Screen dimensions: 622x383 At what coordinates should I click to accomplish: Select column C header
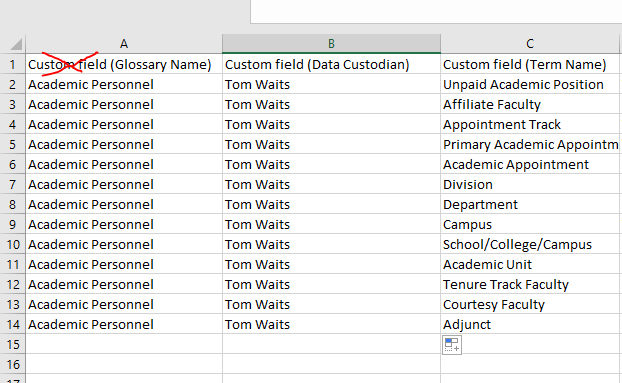pyautogui.click(x=530, y=44)
